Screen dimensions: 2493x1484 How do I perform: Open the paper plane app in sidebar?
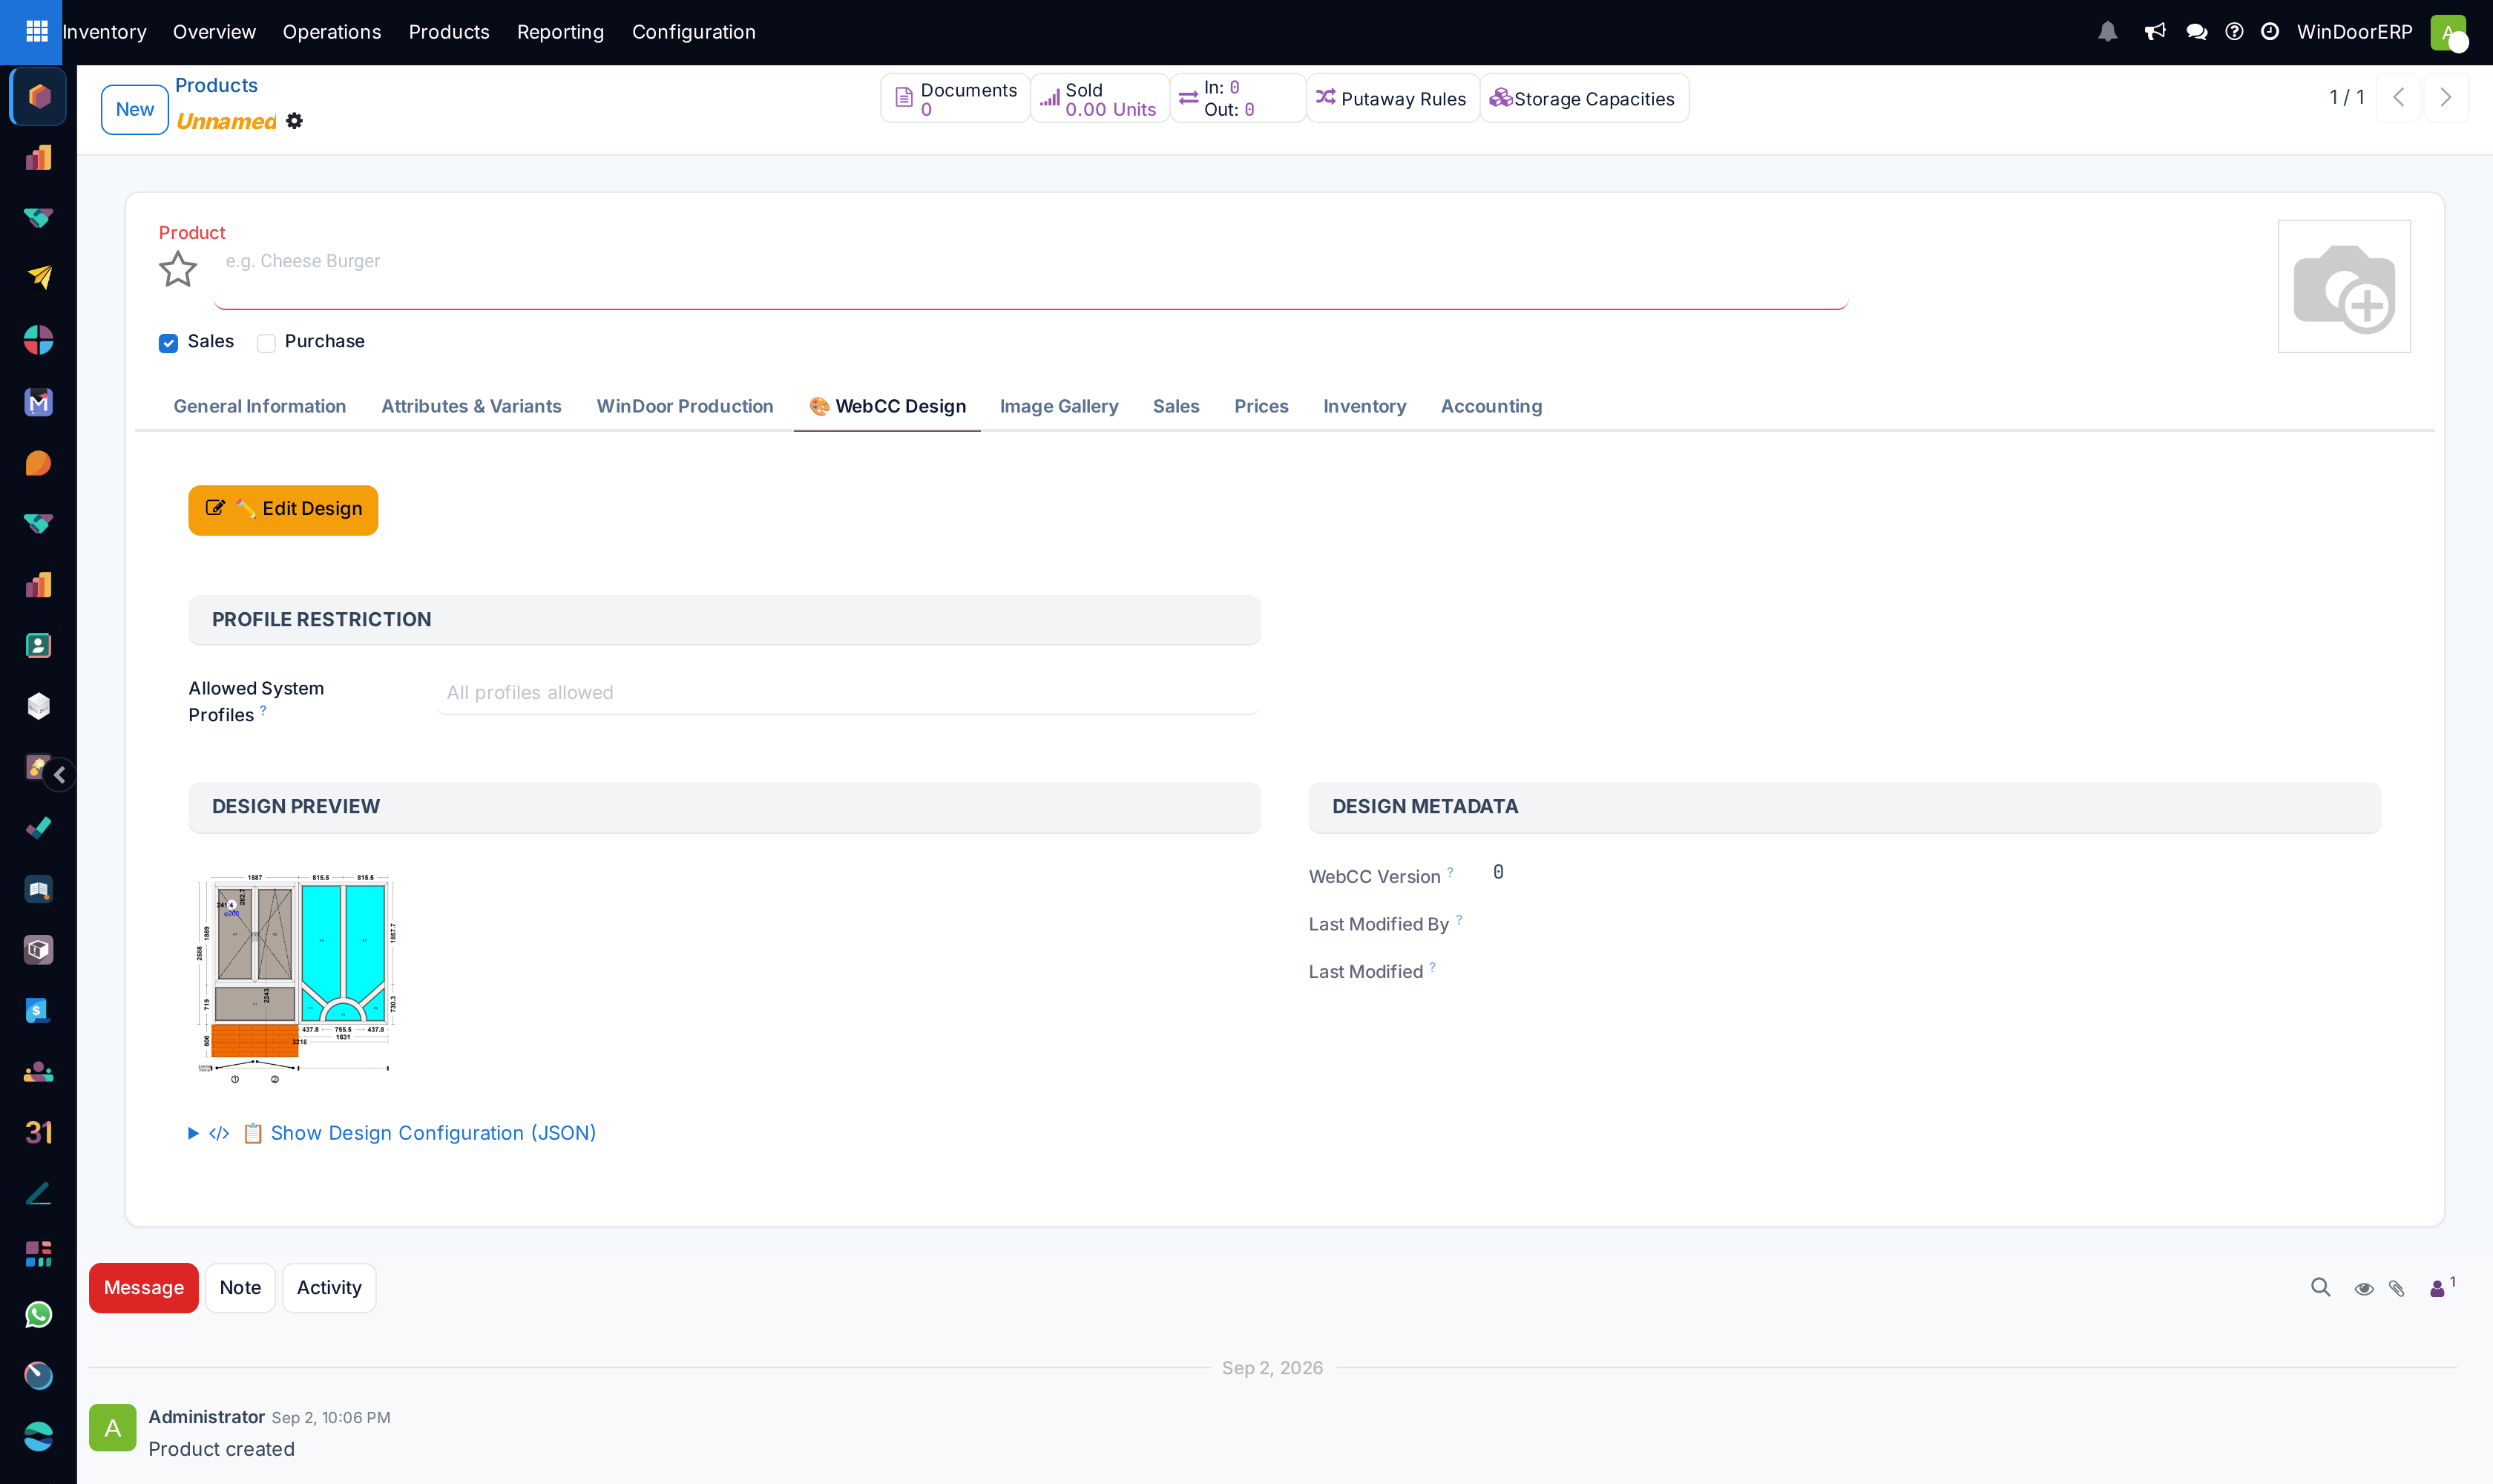38,278
